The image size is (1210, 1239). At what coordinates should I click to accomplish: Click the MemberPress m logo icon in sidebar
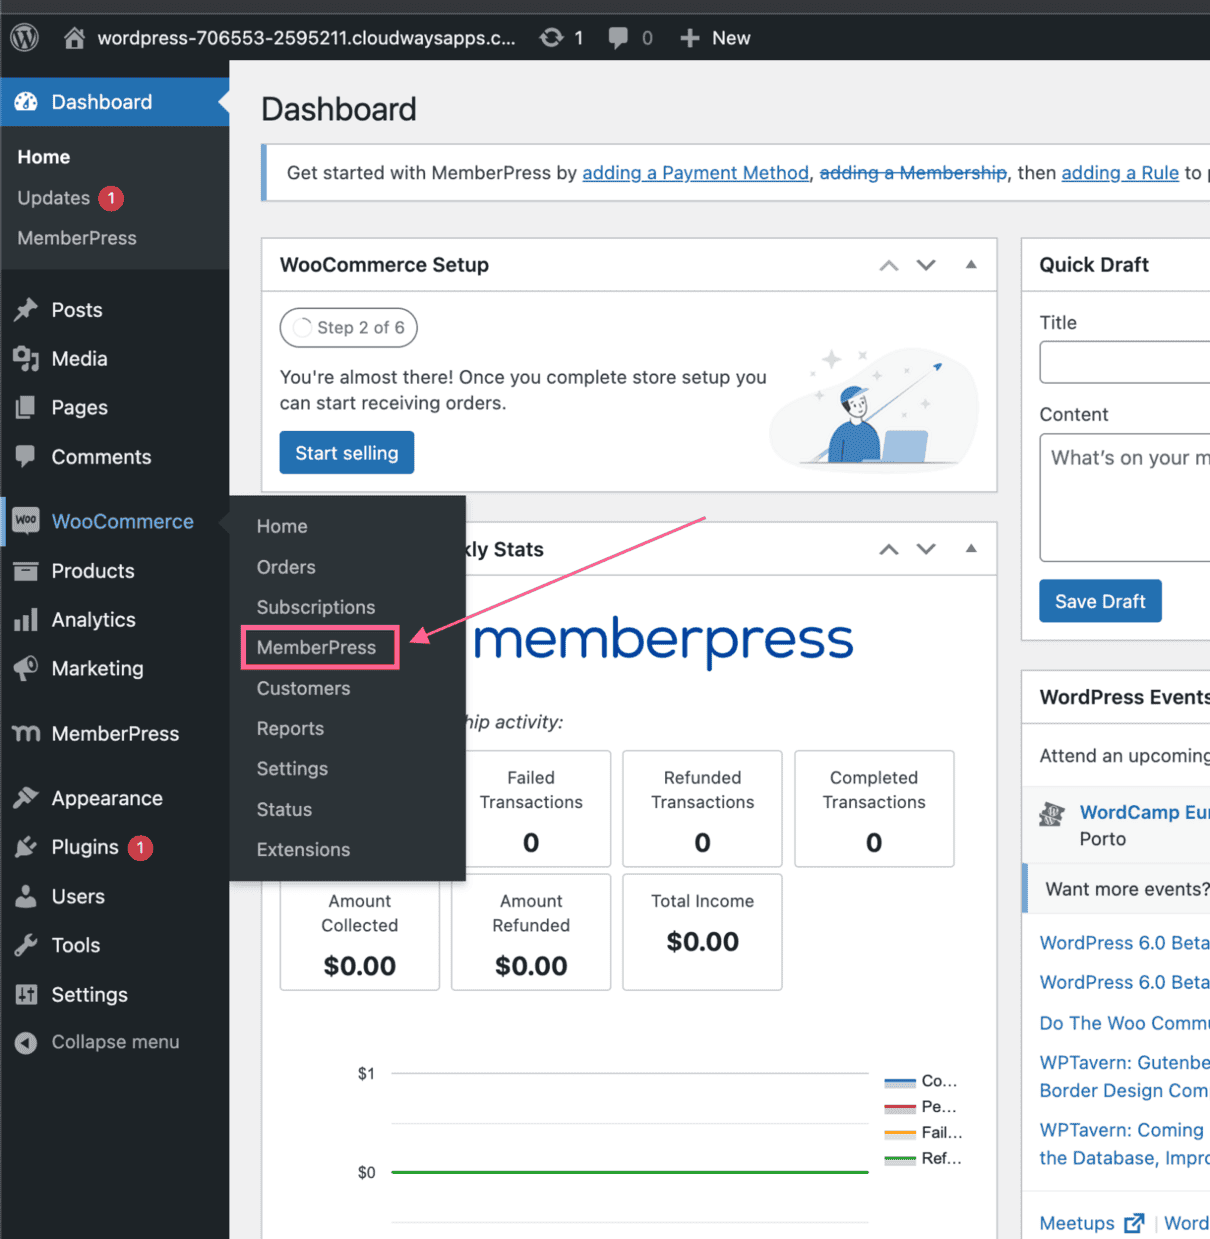(x=26, y=734)
